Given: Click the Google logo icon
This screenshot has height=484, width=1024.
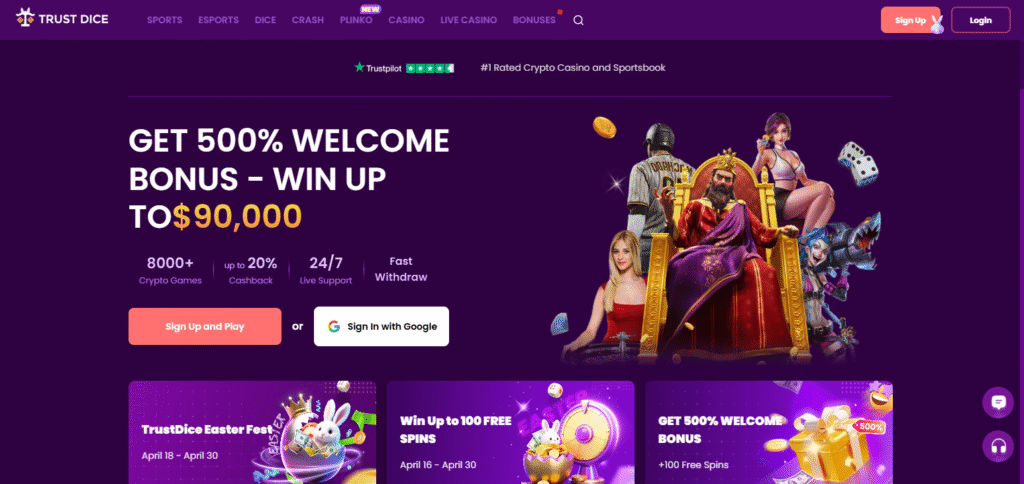Looking at the screenshot, I should point(334,327).
